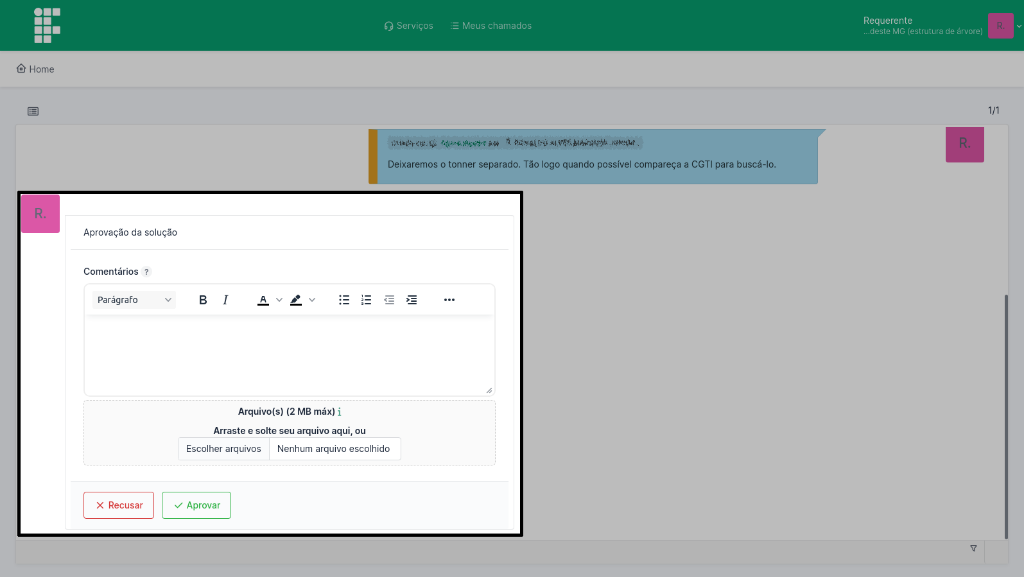Go to Meus chamados
The width and height of the screenshot is (1024, 577).
pyautogui.click(x=492, y=26)
